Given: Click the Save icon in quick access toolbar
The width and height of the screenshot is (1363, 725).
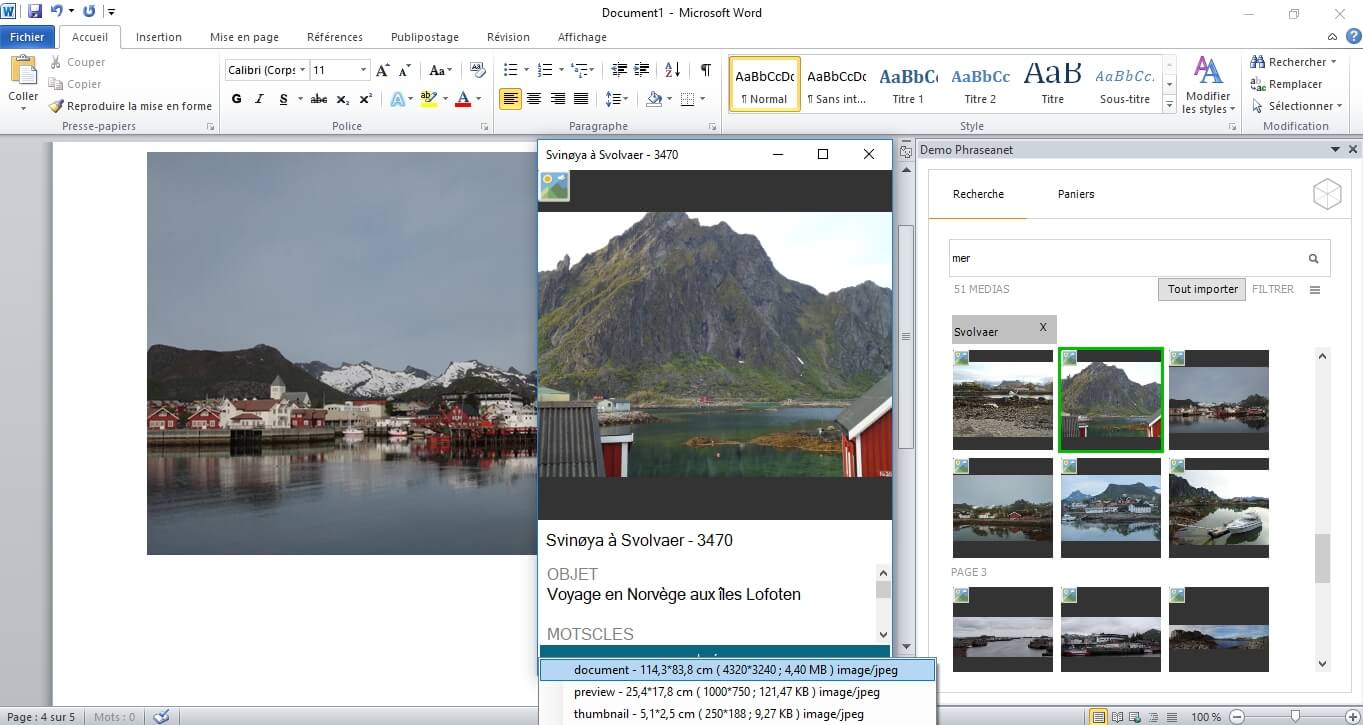Looking at the screenshot, I should tap(35, 11).
